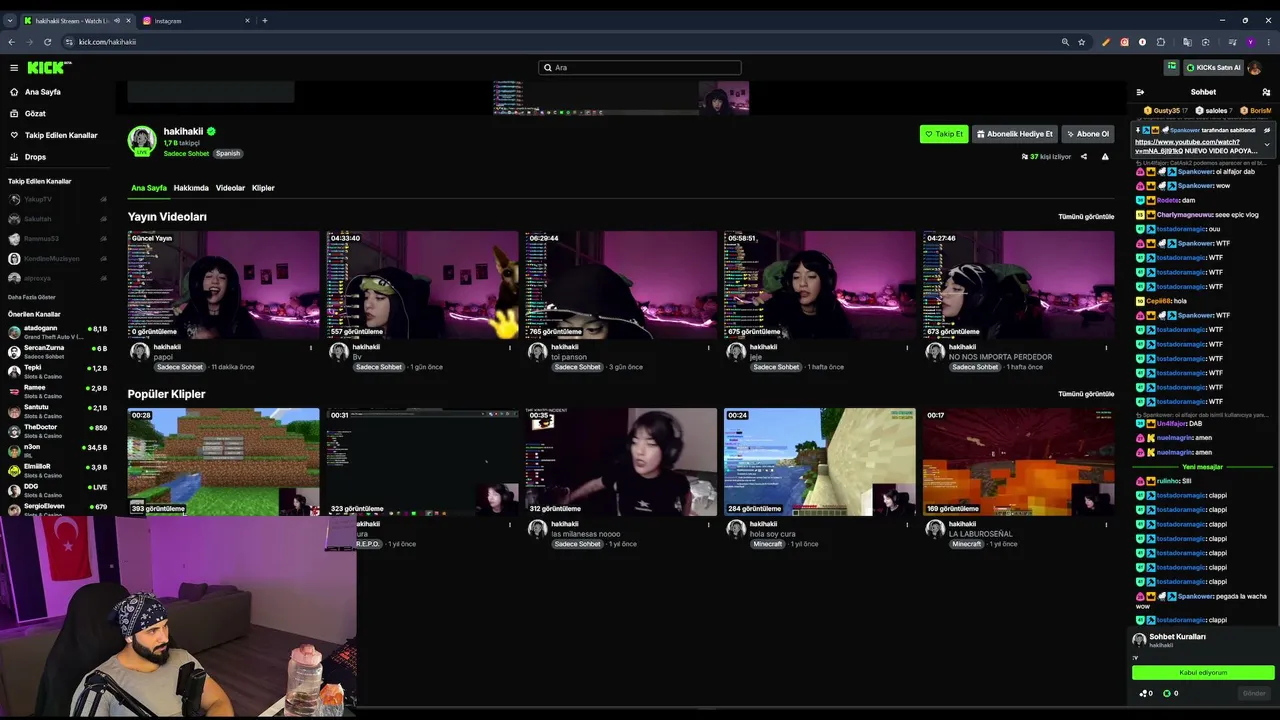Image resolution: width=1280 pixels, height=720 pixels.
Task: Select the channel's Ana Sayfa tab
Action: (x=149, y=188)
